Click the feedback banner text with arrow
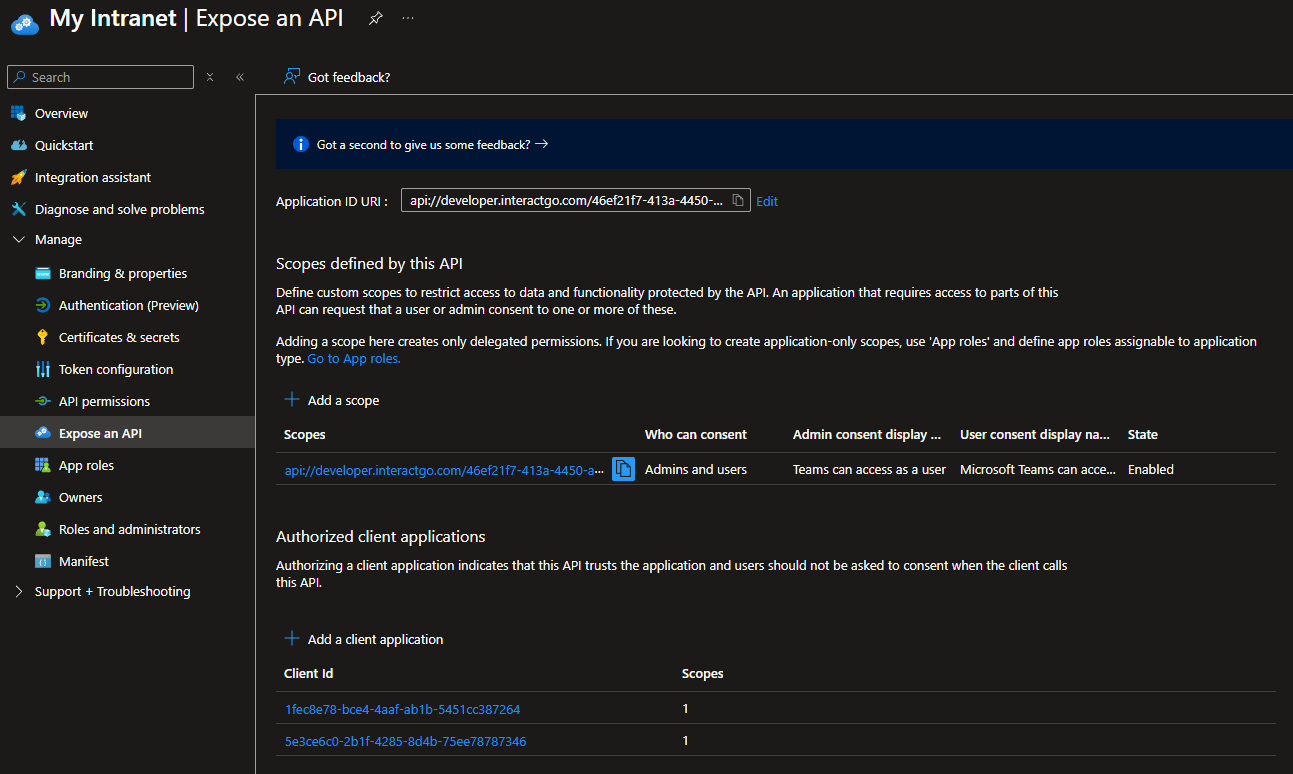The image size is (1293, 774). point(432,144)
